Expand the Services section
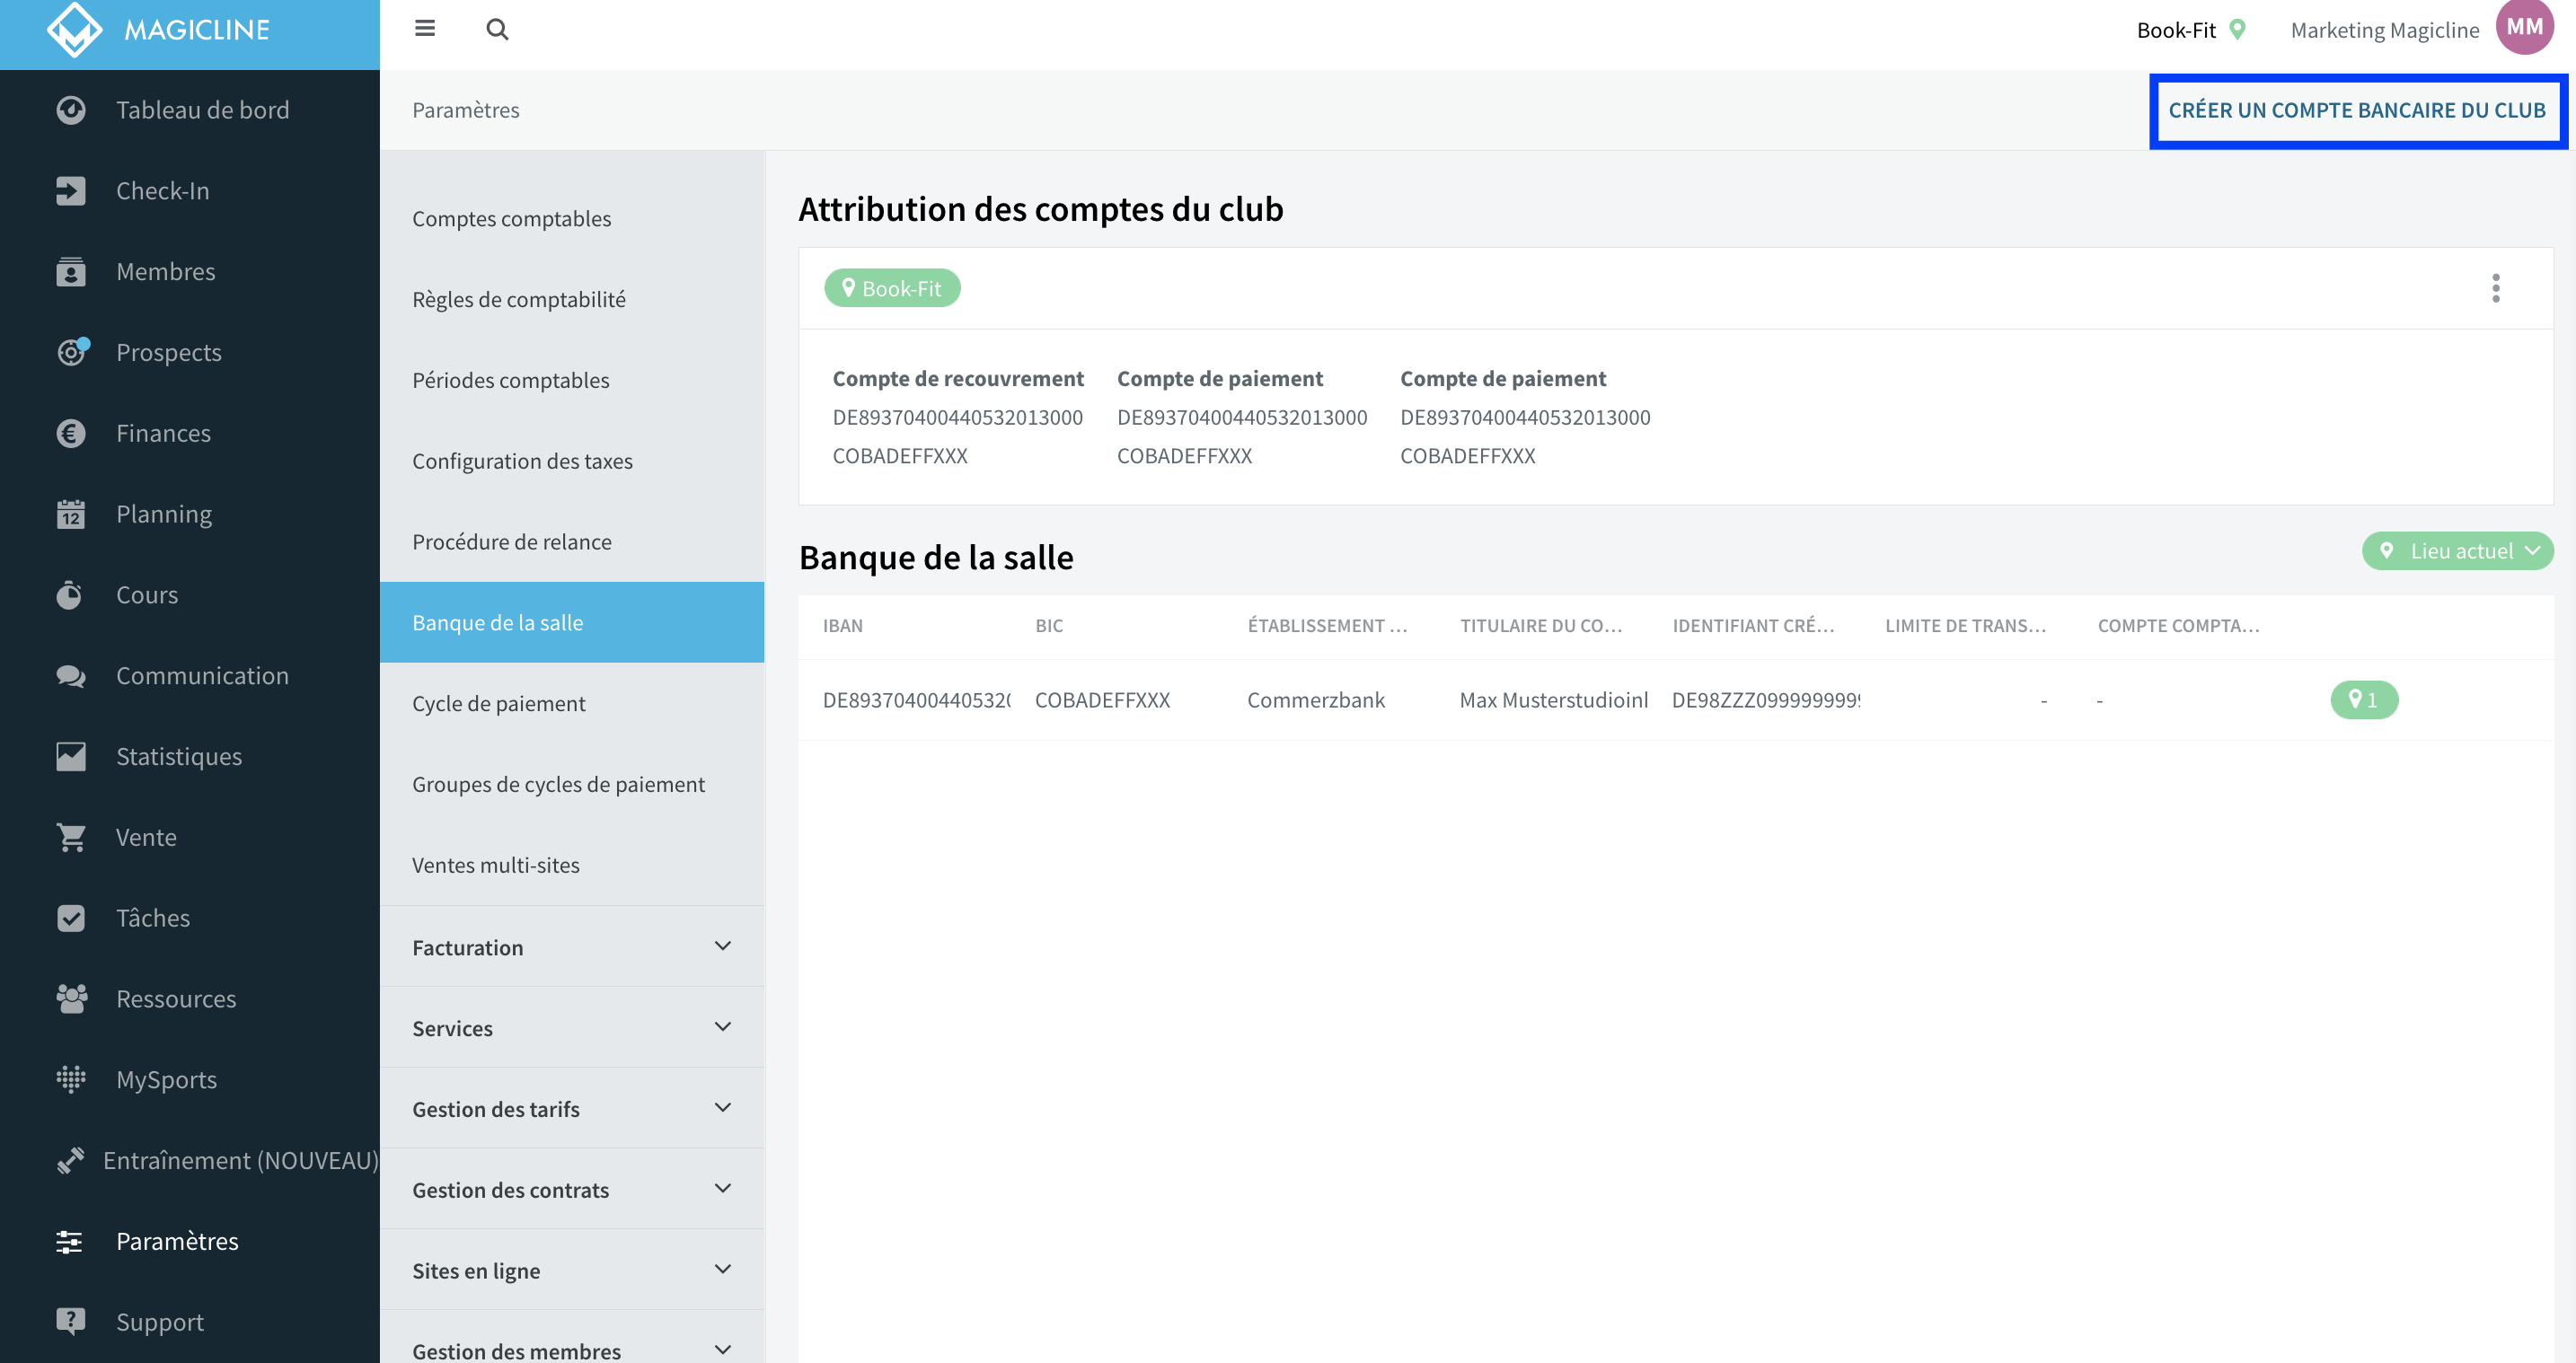This screenshot has width=2576, height=1363. click(572, 1028)
